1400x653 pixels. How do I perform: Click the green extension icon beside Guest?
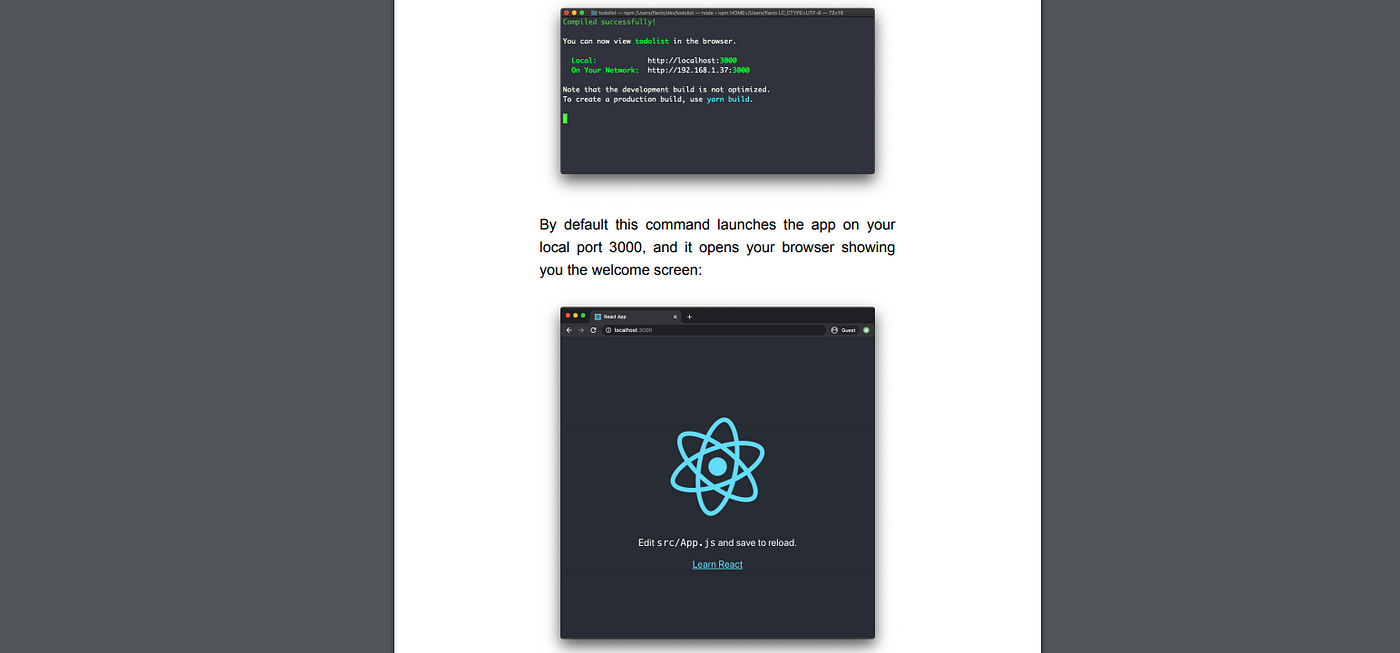pos(866,330)
